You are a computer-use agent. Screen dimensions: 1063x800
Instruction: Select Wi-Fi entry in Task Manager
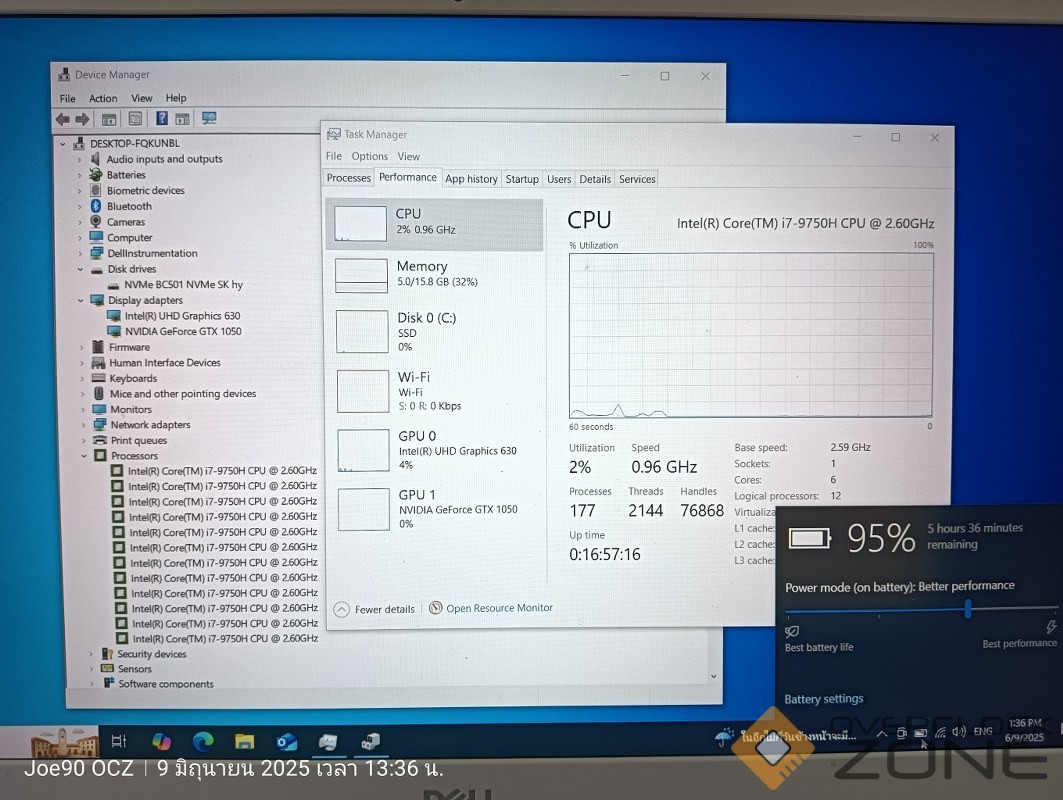[x=434, y=391]
